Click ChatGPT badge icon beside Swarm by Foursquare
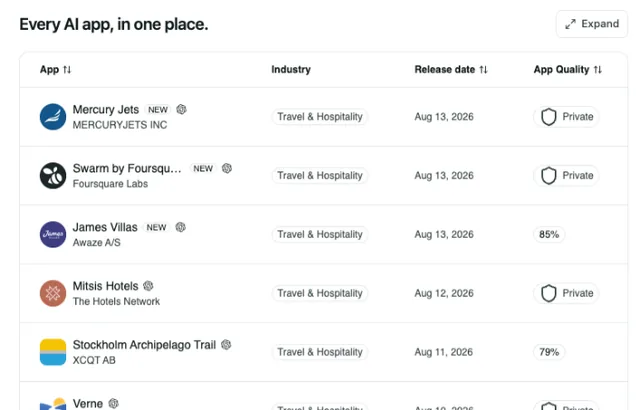640x410 pixels. (x=227, y=168)
